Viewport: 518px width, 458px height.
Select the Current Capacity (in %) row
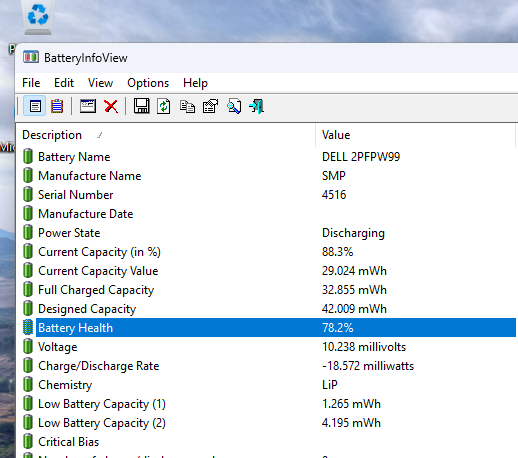tap(266, 251)
